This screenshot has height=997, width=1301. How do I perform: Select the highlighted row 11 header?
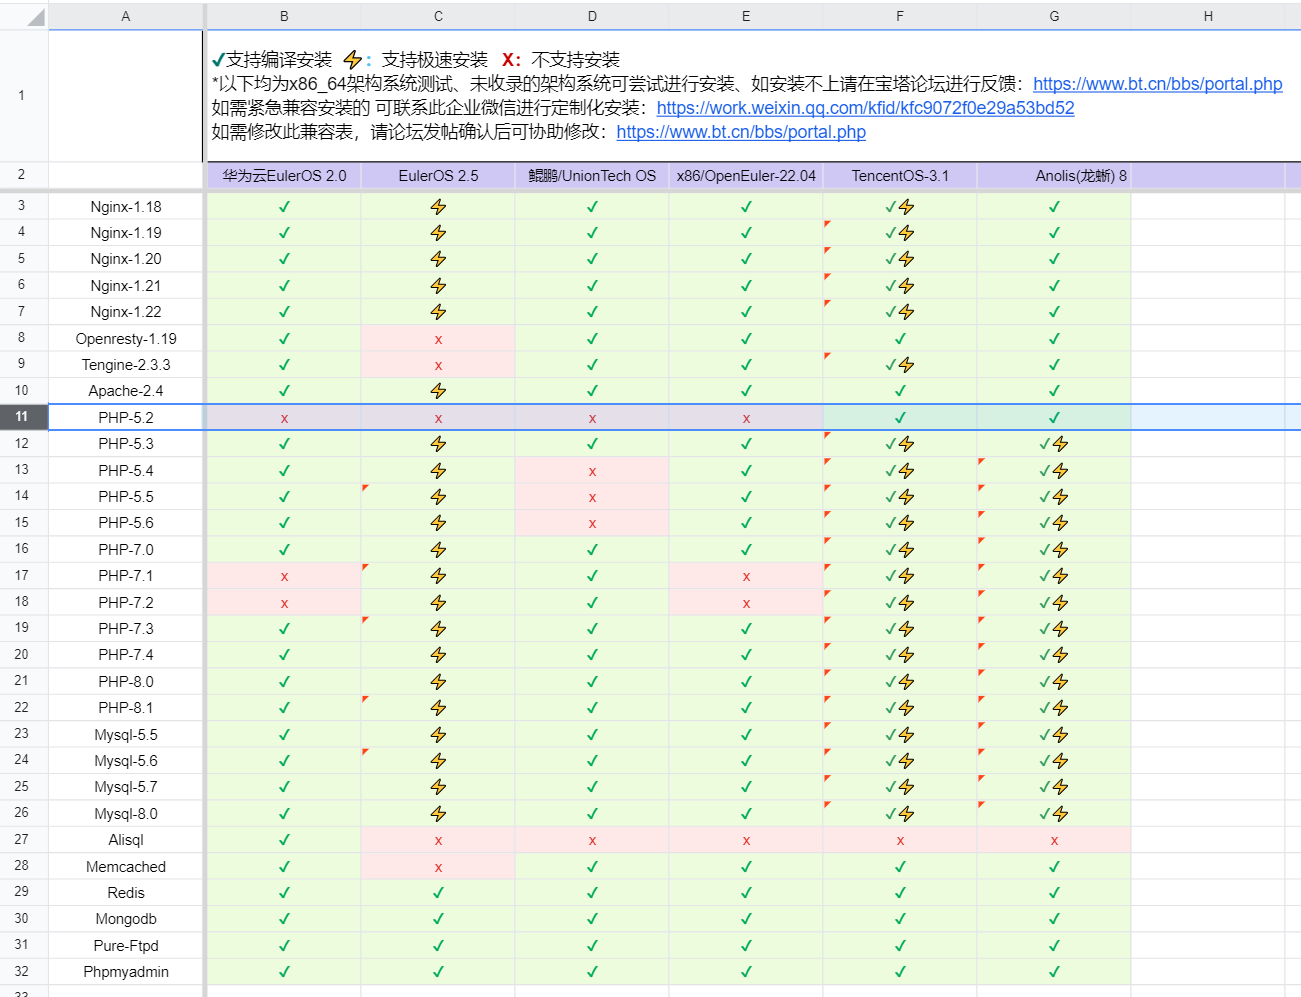coord(22,417)
